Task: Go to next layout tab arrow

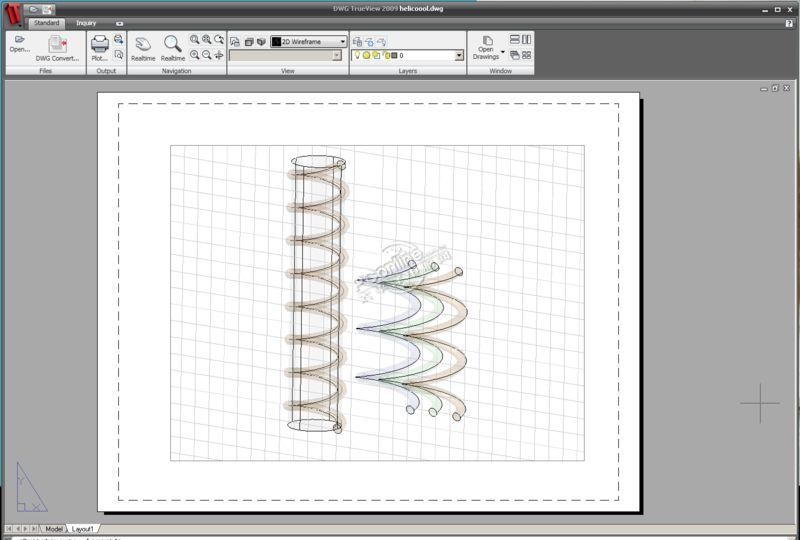Action: tap(26, 529)
